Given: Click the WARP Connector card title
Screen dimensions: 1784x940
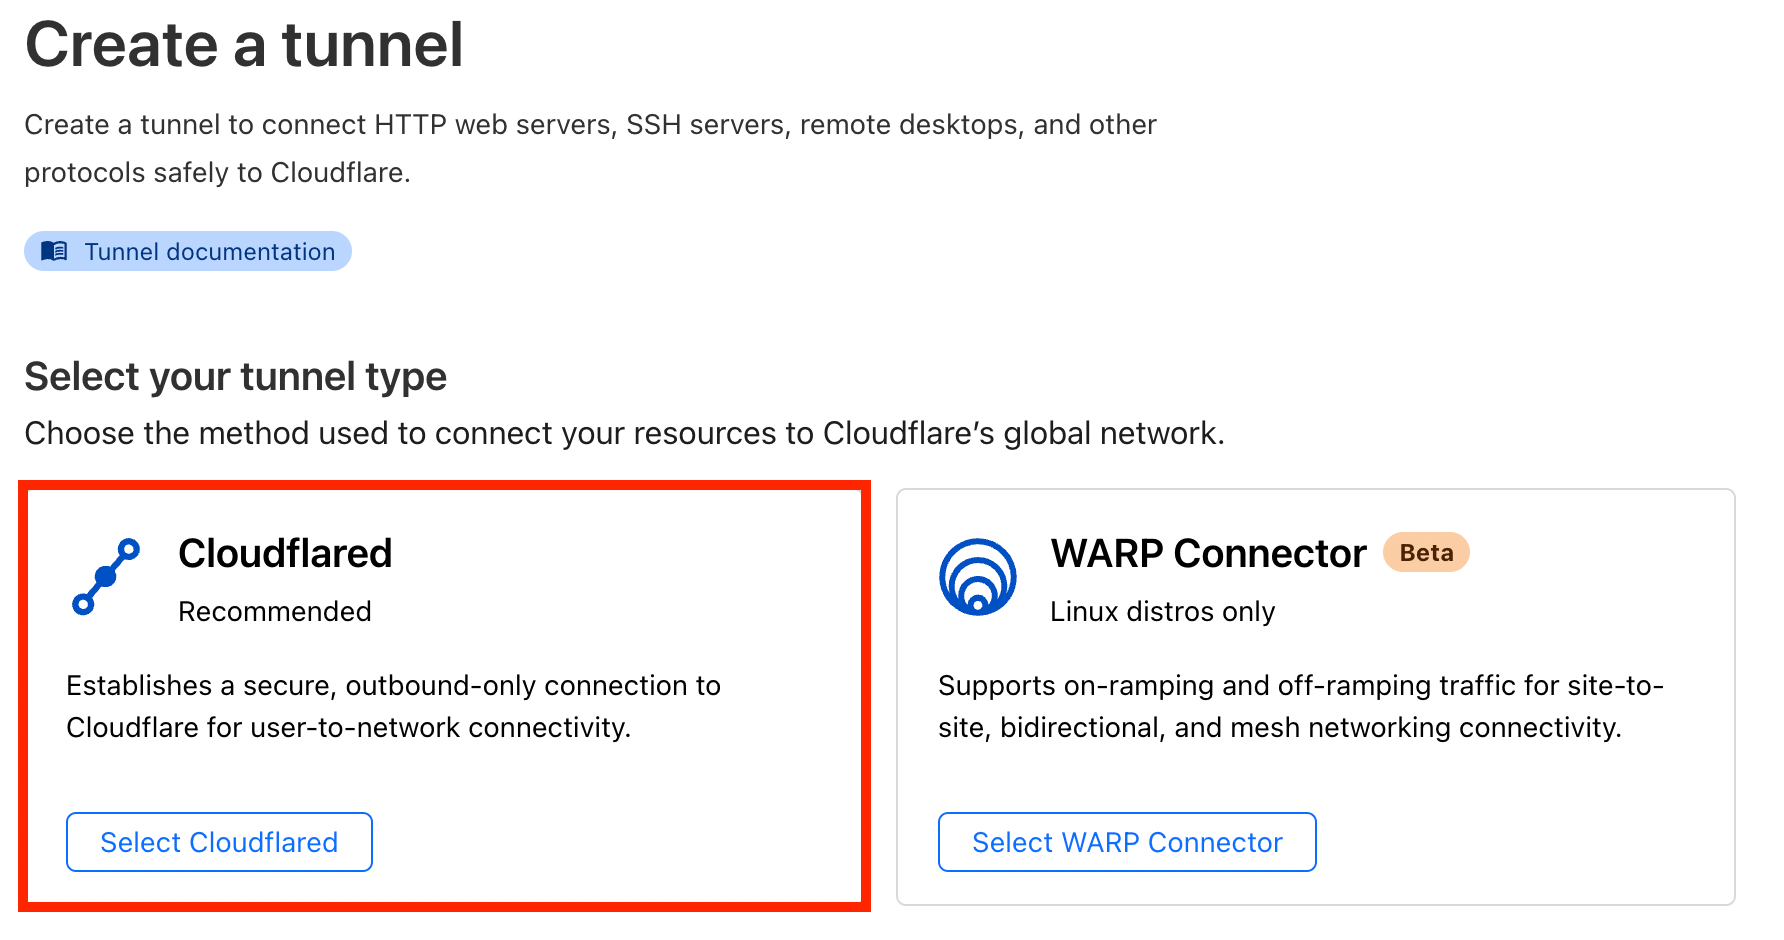Looking at the screenshot, I should click(x=1207, y=554).
